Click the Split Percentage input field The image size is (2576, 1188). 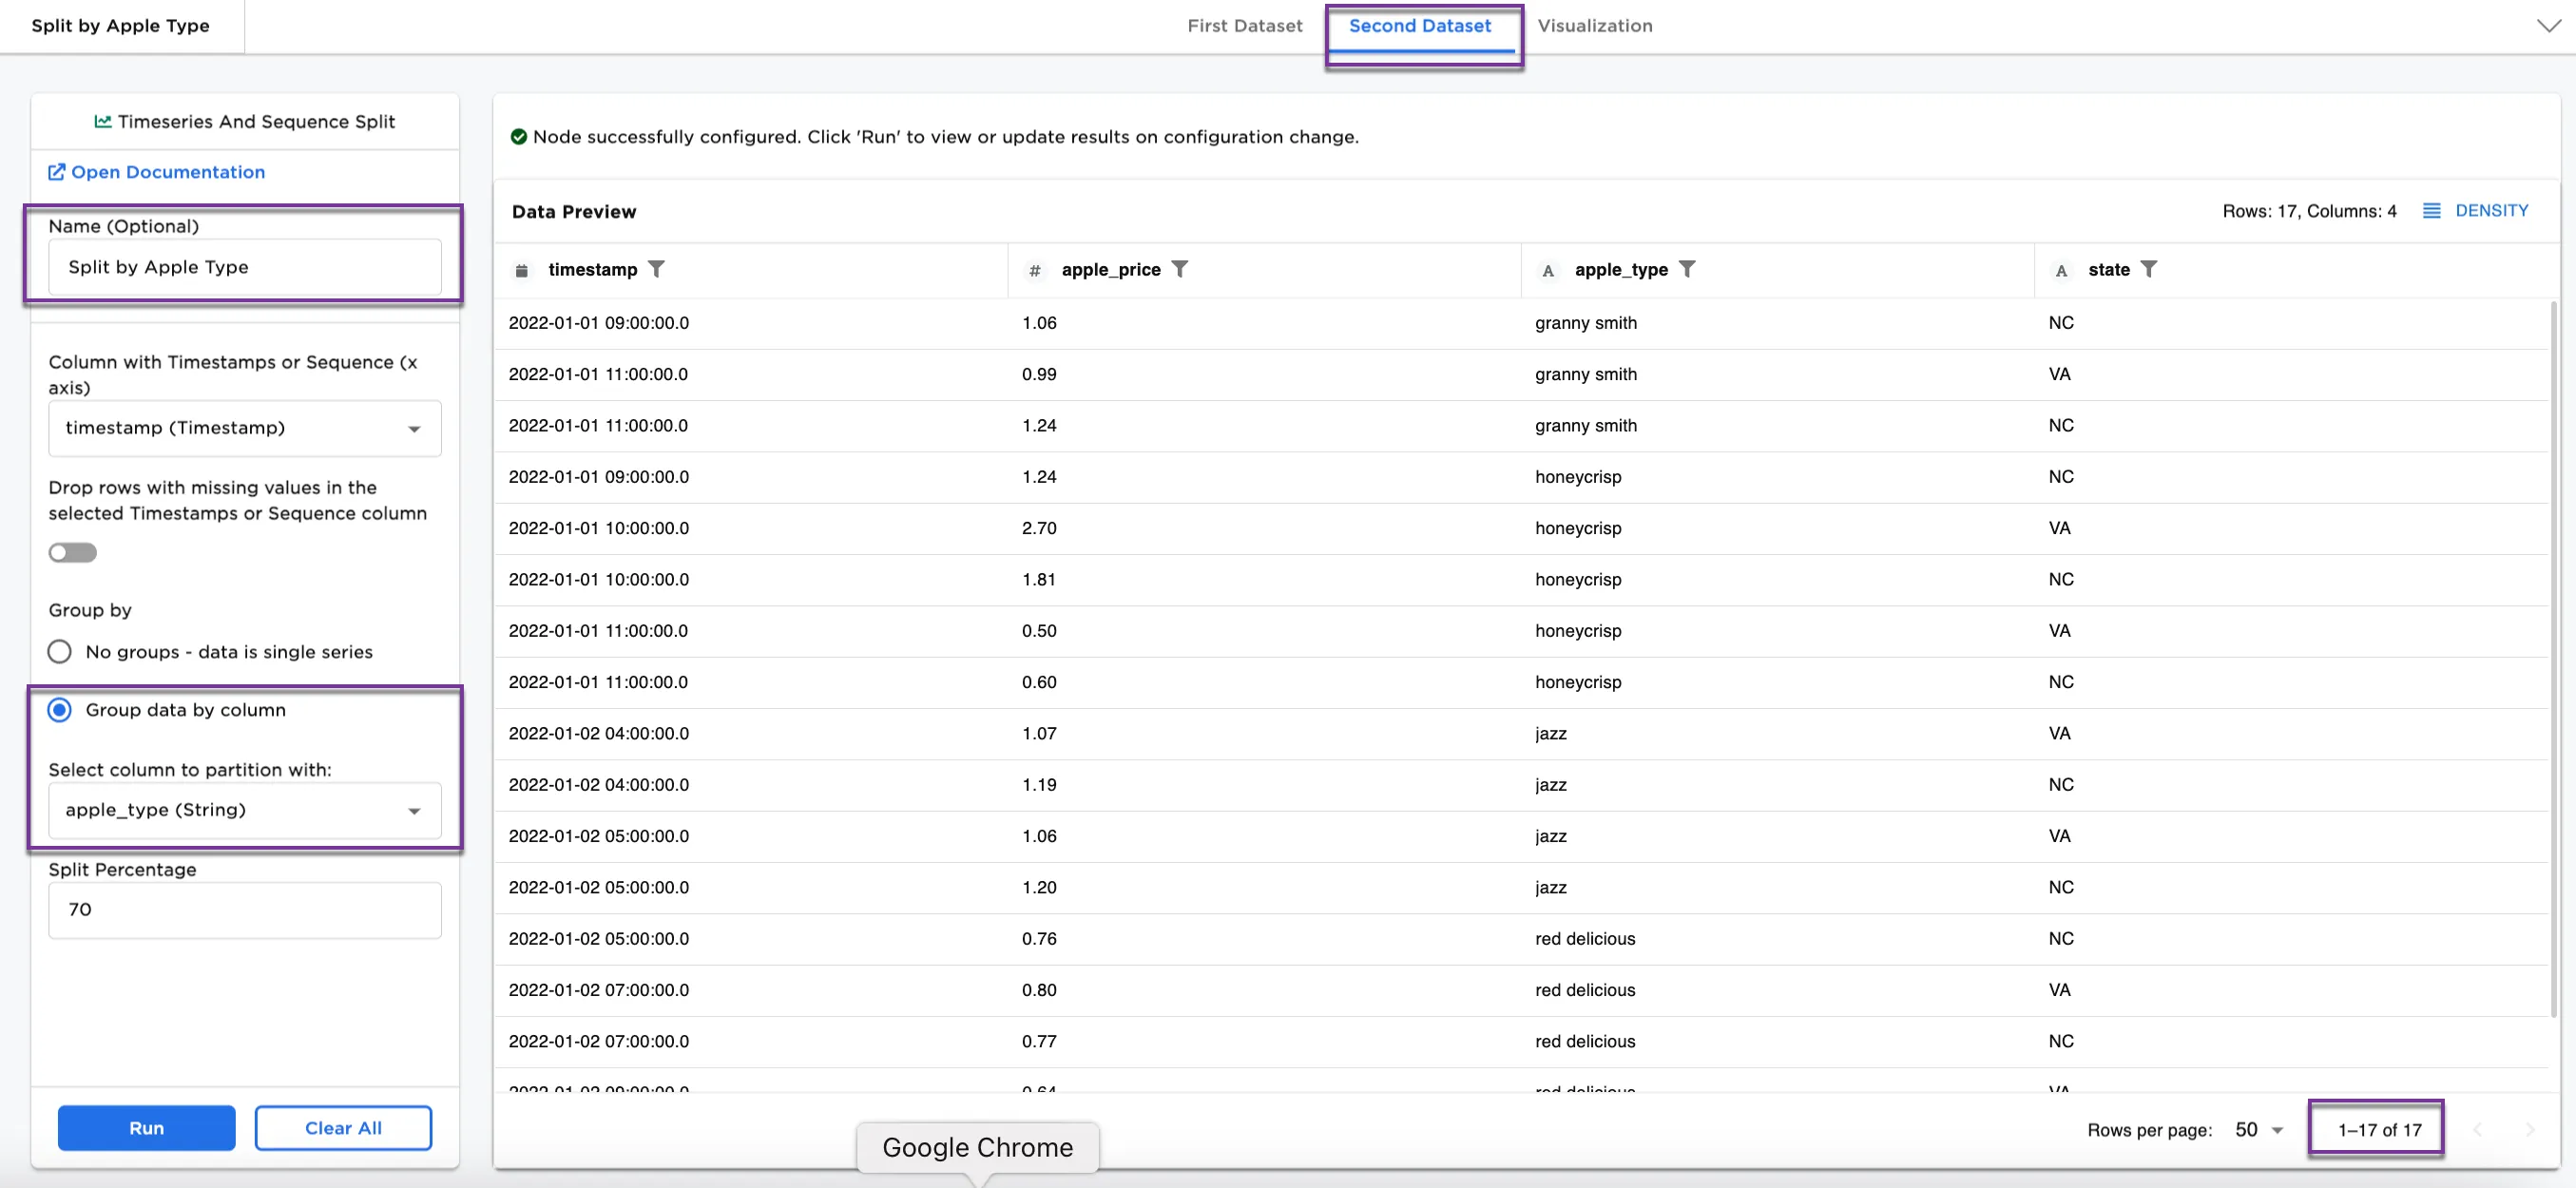pyautogui.click(x=244, y=910)
